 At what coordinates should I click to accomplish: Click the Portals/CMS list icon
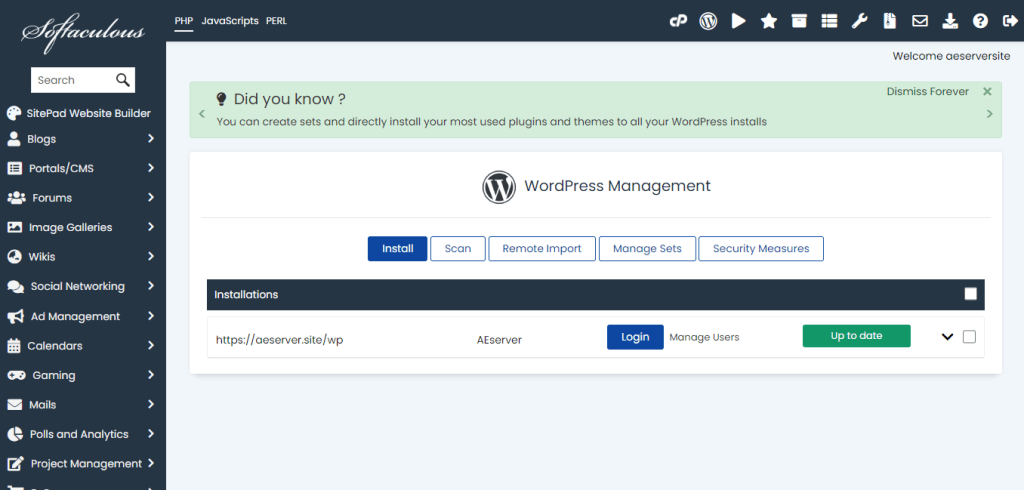(14, 168)
